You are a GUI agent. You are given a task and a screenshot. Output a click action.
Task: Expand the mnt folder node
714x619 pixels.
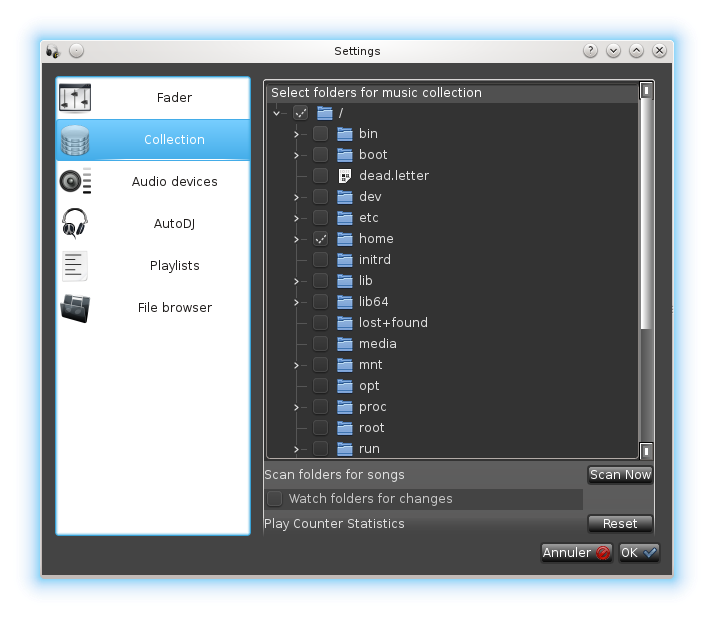click(296, 365)
